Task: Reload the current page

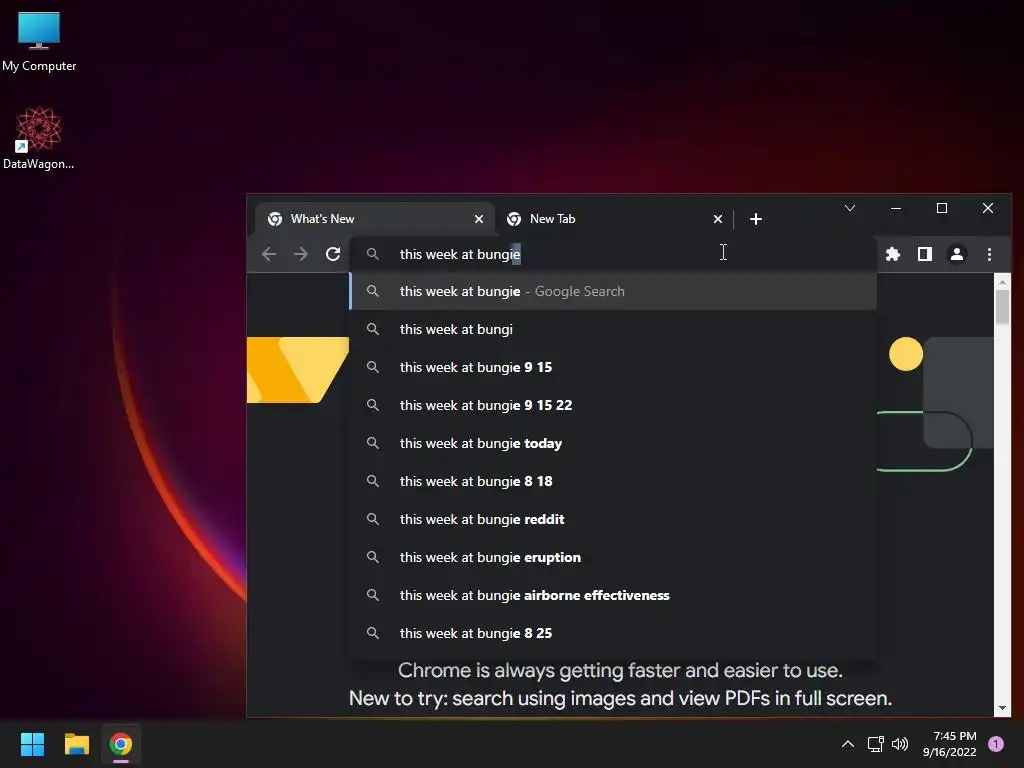Action: tap(333, 254)
